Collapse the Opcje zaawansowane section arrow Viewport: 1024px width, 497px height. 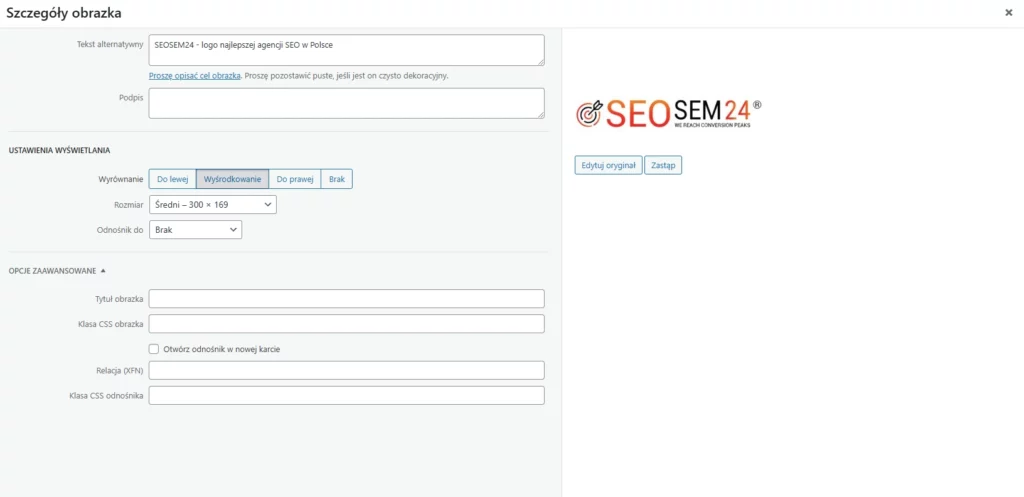(x=103, y=270)
